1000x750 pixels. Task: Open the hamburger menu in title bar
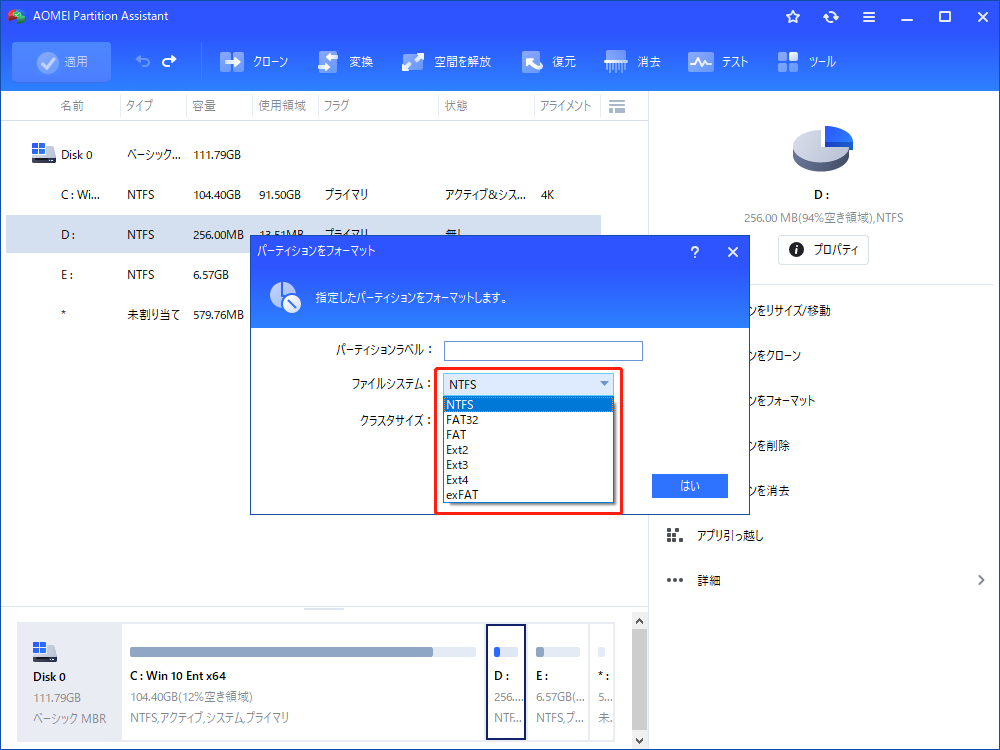point(869,17)
